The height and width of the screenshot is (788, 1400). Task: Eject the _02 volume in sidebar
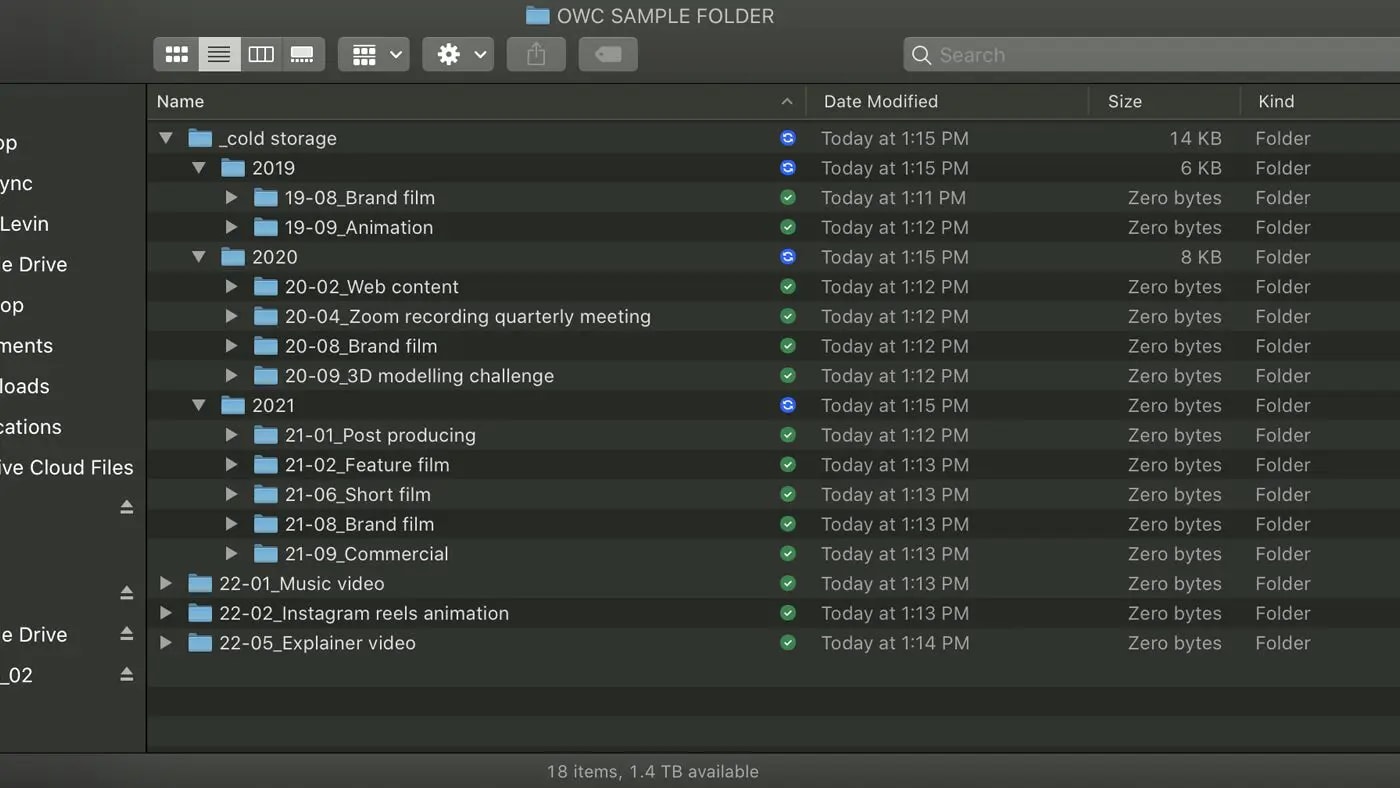pyautogui.click(x=127, y=675)
